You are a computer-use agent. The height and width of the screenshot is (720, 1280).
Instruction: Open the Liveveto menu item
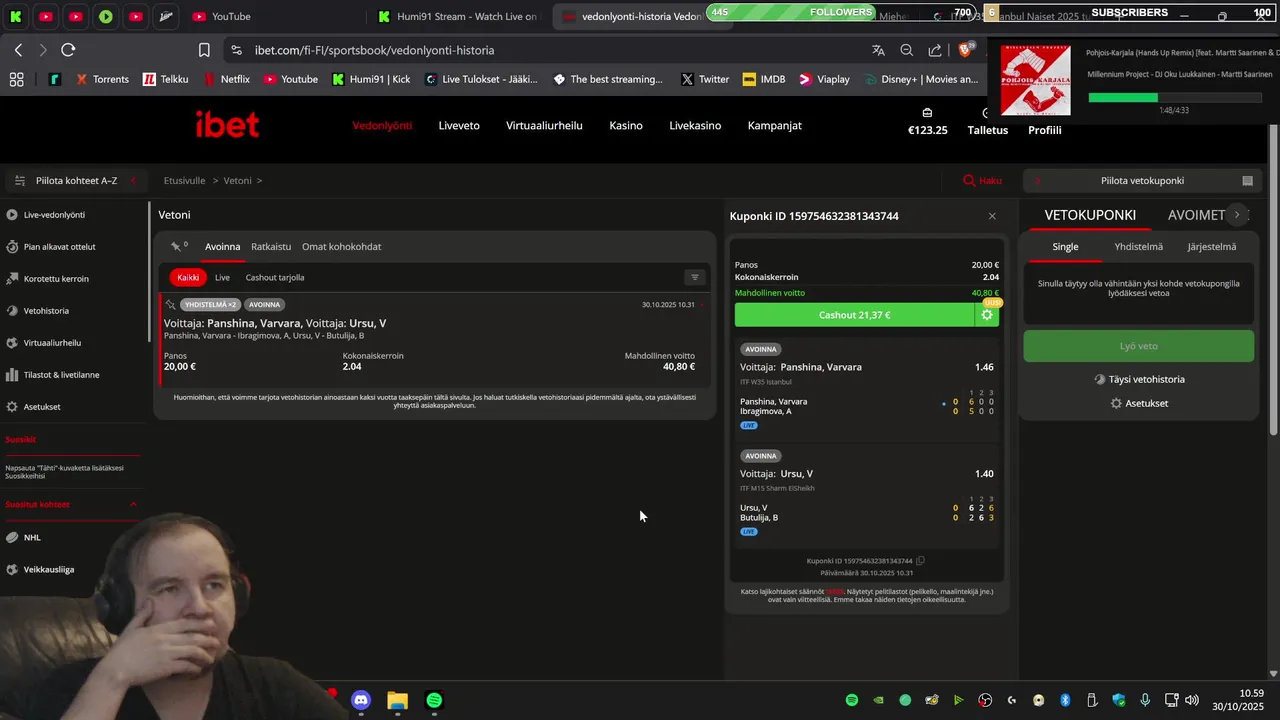pos(459,125)
